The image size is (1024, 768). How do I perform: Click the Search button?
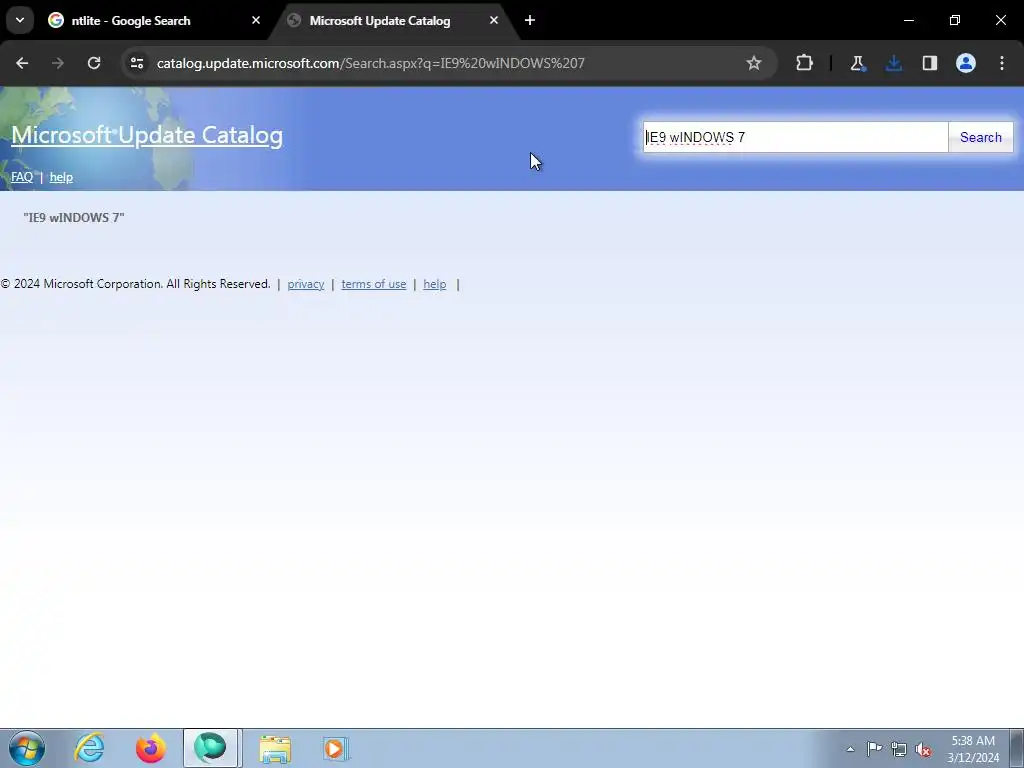pyautogui.click(x=981, y=137)
